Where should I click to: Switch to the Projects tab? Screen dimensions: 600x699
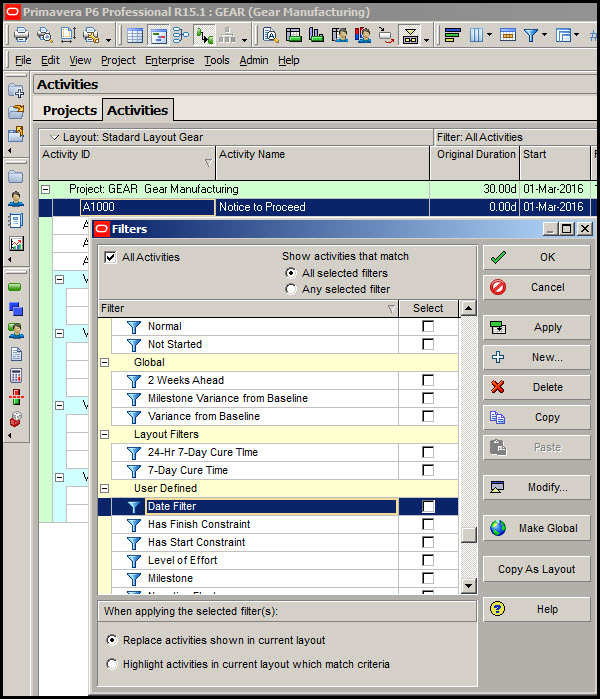coord(70,110)
